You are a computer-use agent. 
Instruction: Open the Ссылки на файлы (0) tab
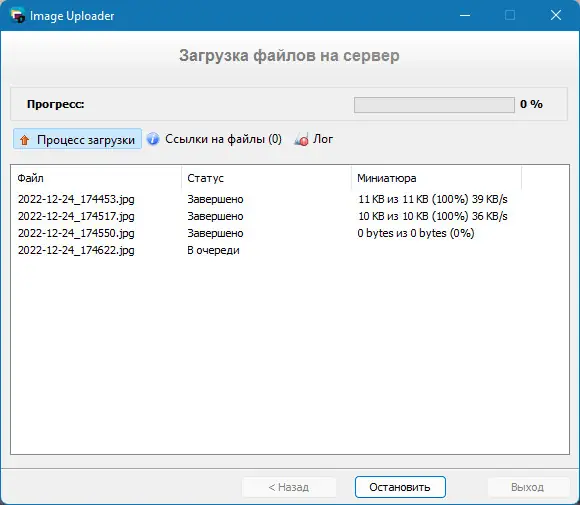(x=215, y=139)
